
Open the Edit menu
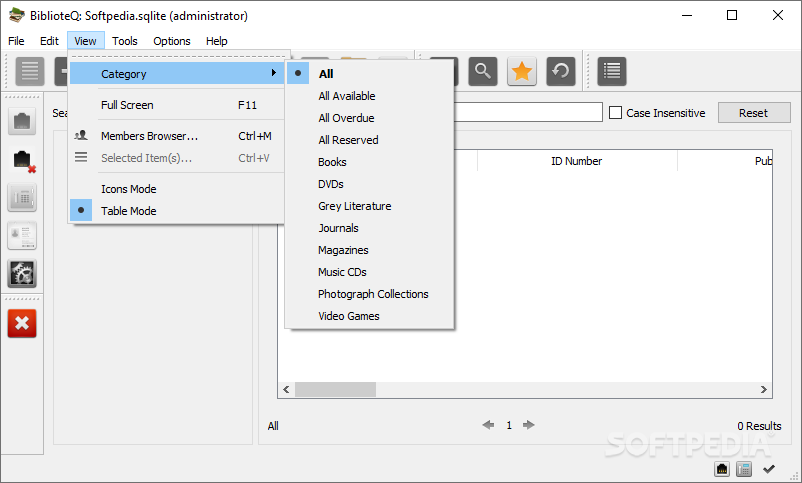[49, 41]
